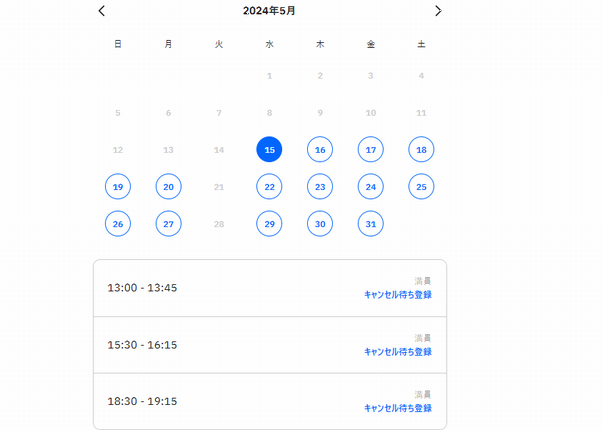The image size is (602, 430).
Task: Select May 20 date
Action: coord(168,186)
